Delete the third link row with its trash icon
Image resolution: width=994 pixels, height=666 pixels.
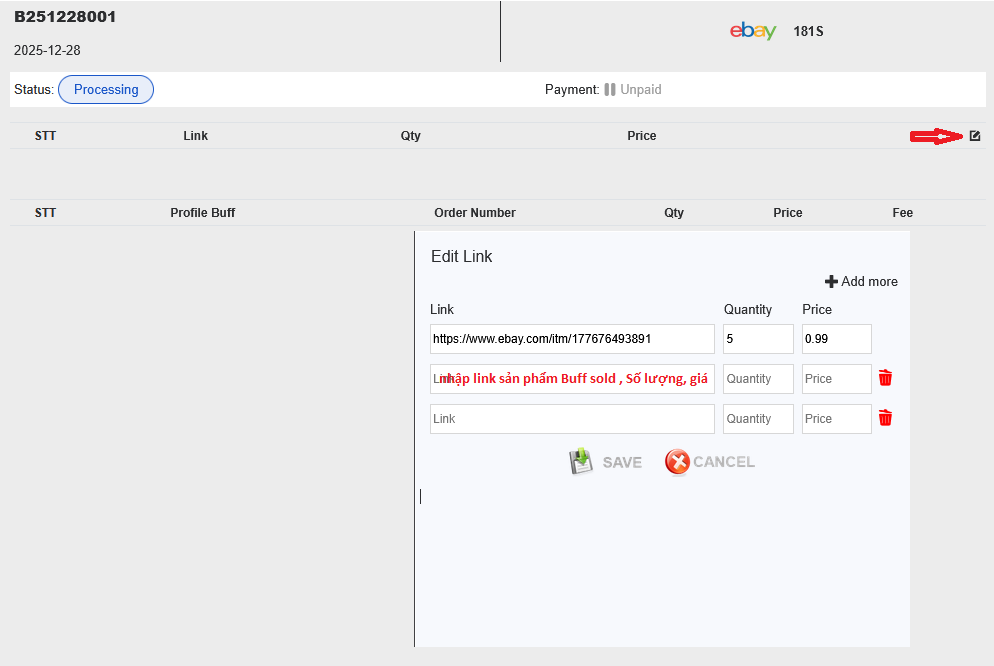click(x=885, y=418)
